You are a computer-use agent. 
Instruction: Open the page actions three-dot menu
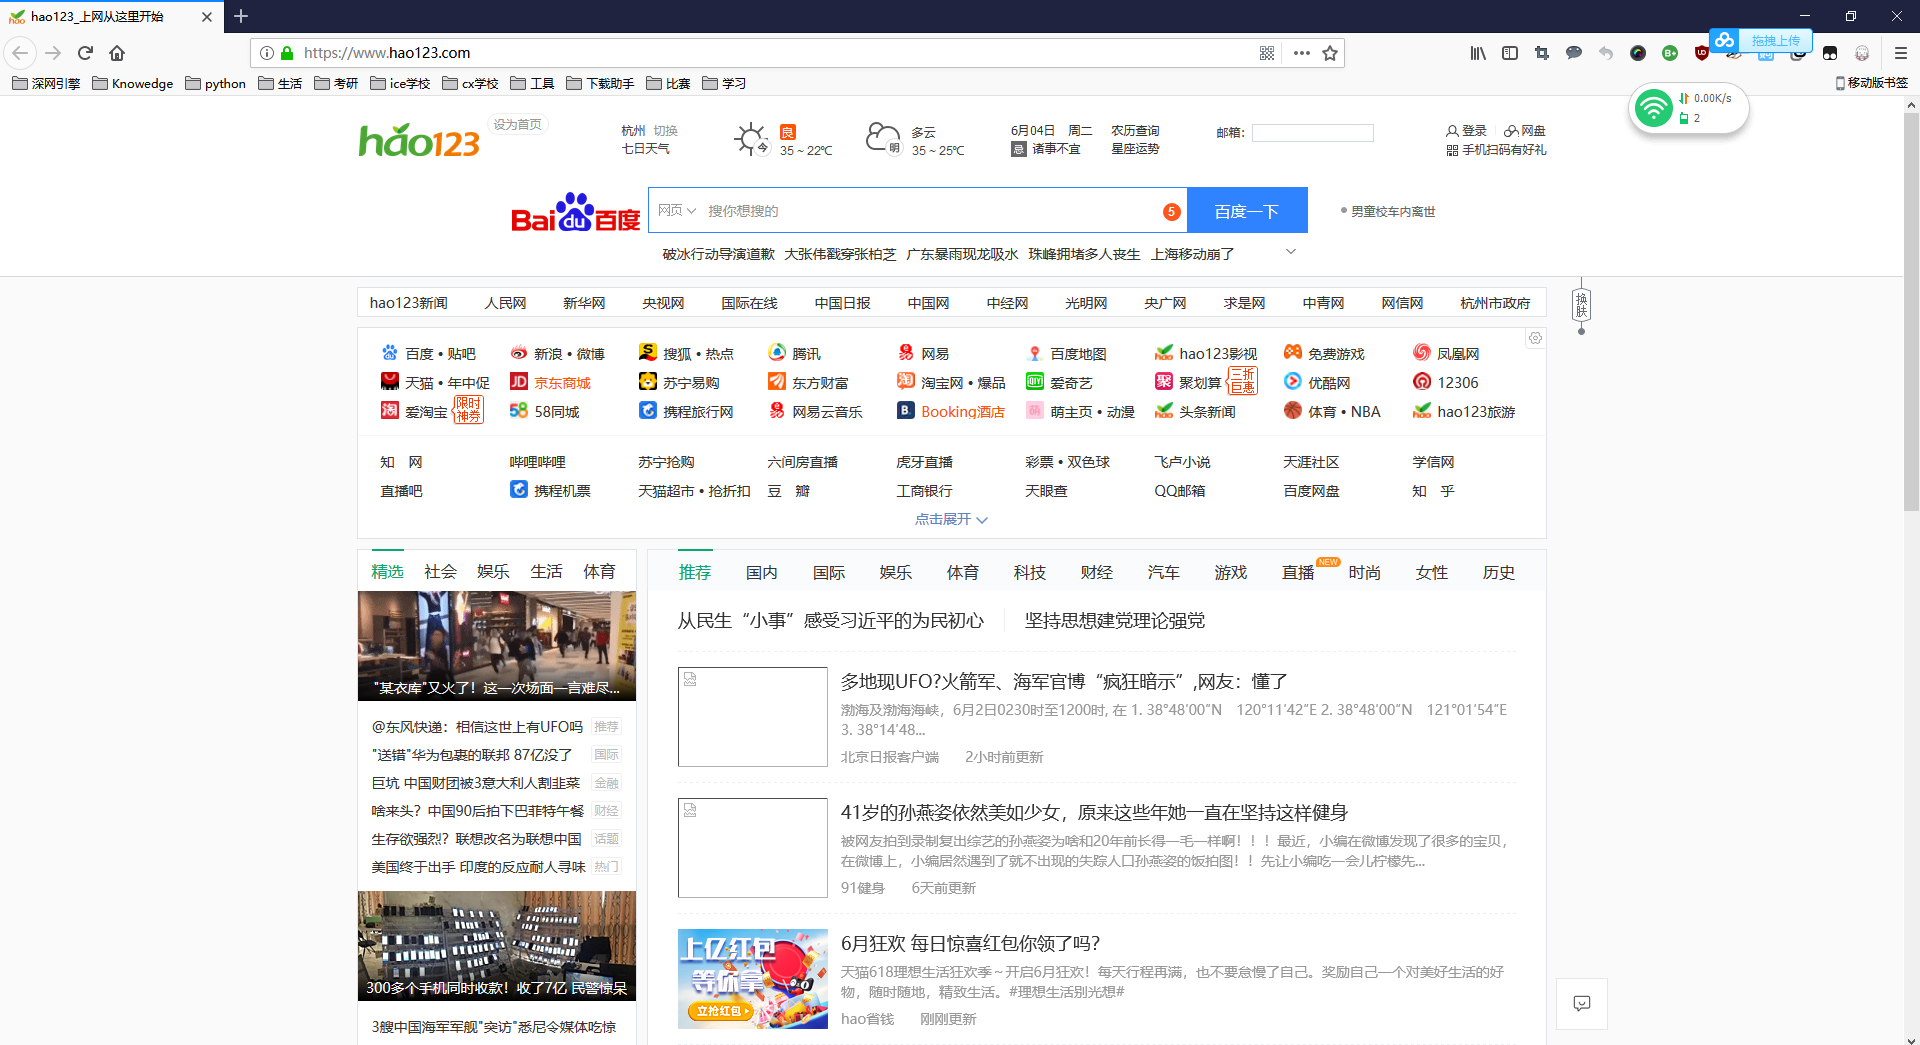(x=1301, y=53)
